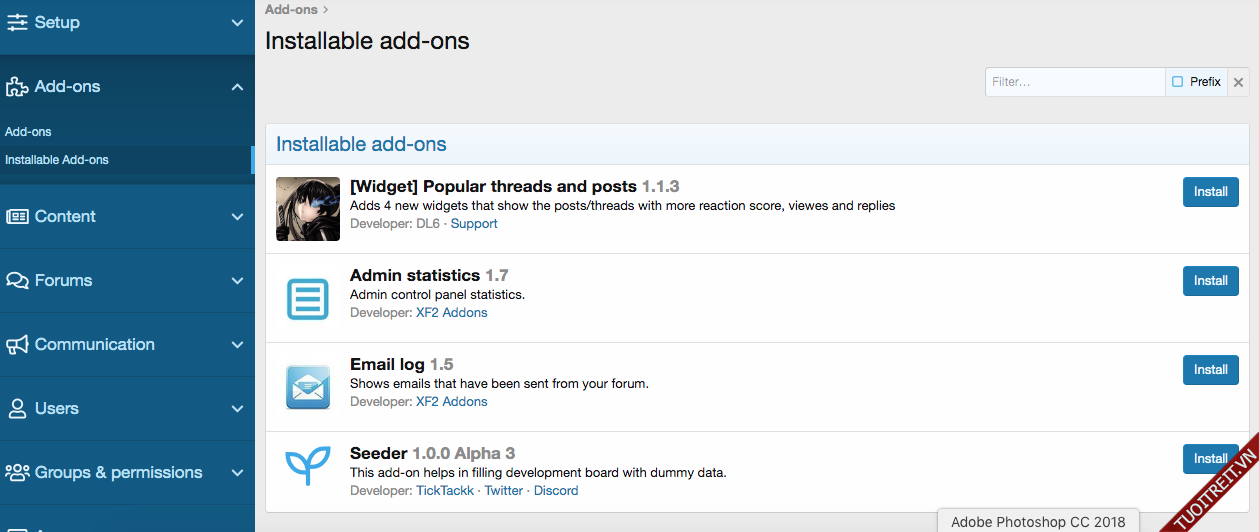Collapse the Add-ons section chevron

[x=237, y=87]
